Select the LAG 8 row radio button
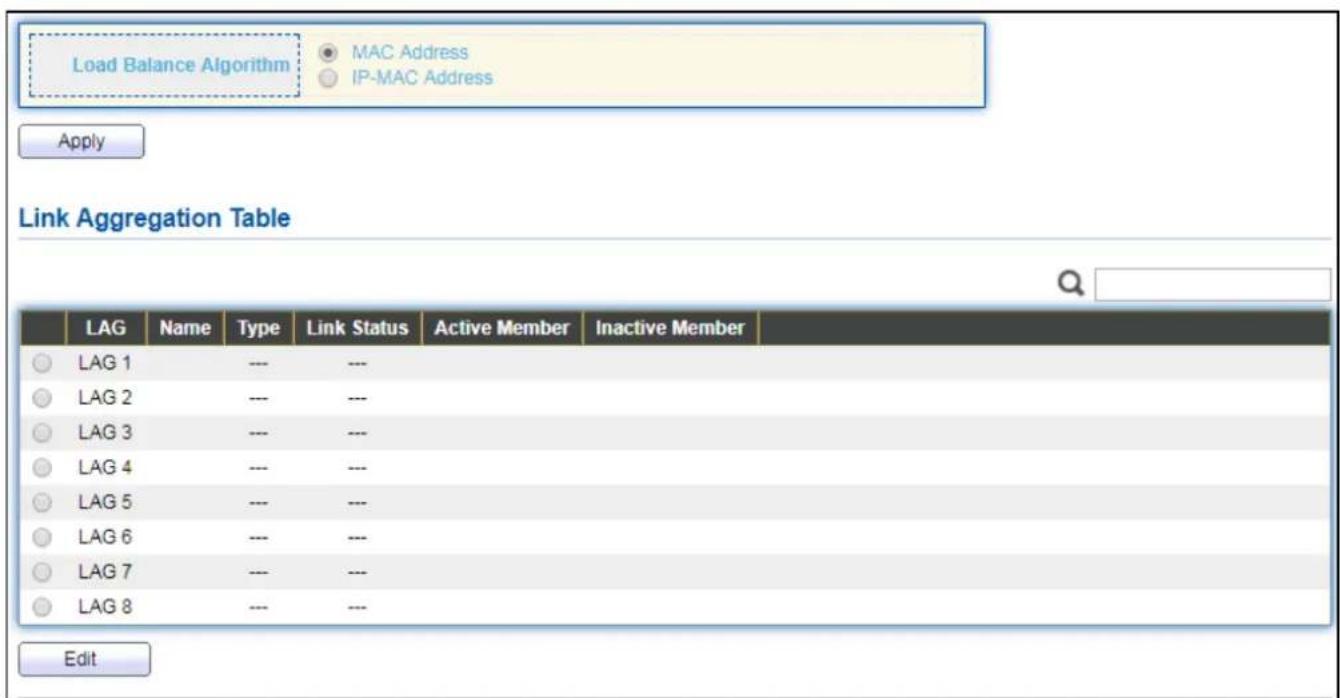Image resolution: width=1340 pixels, height=698 pixels. coord(41,606)
